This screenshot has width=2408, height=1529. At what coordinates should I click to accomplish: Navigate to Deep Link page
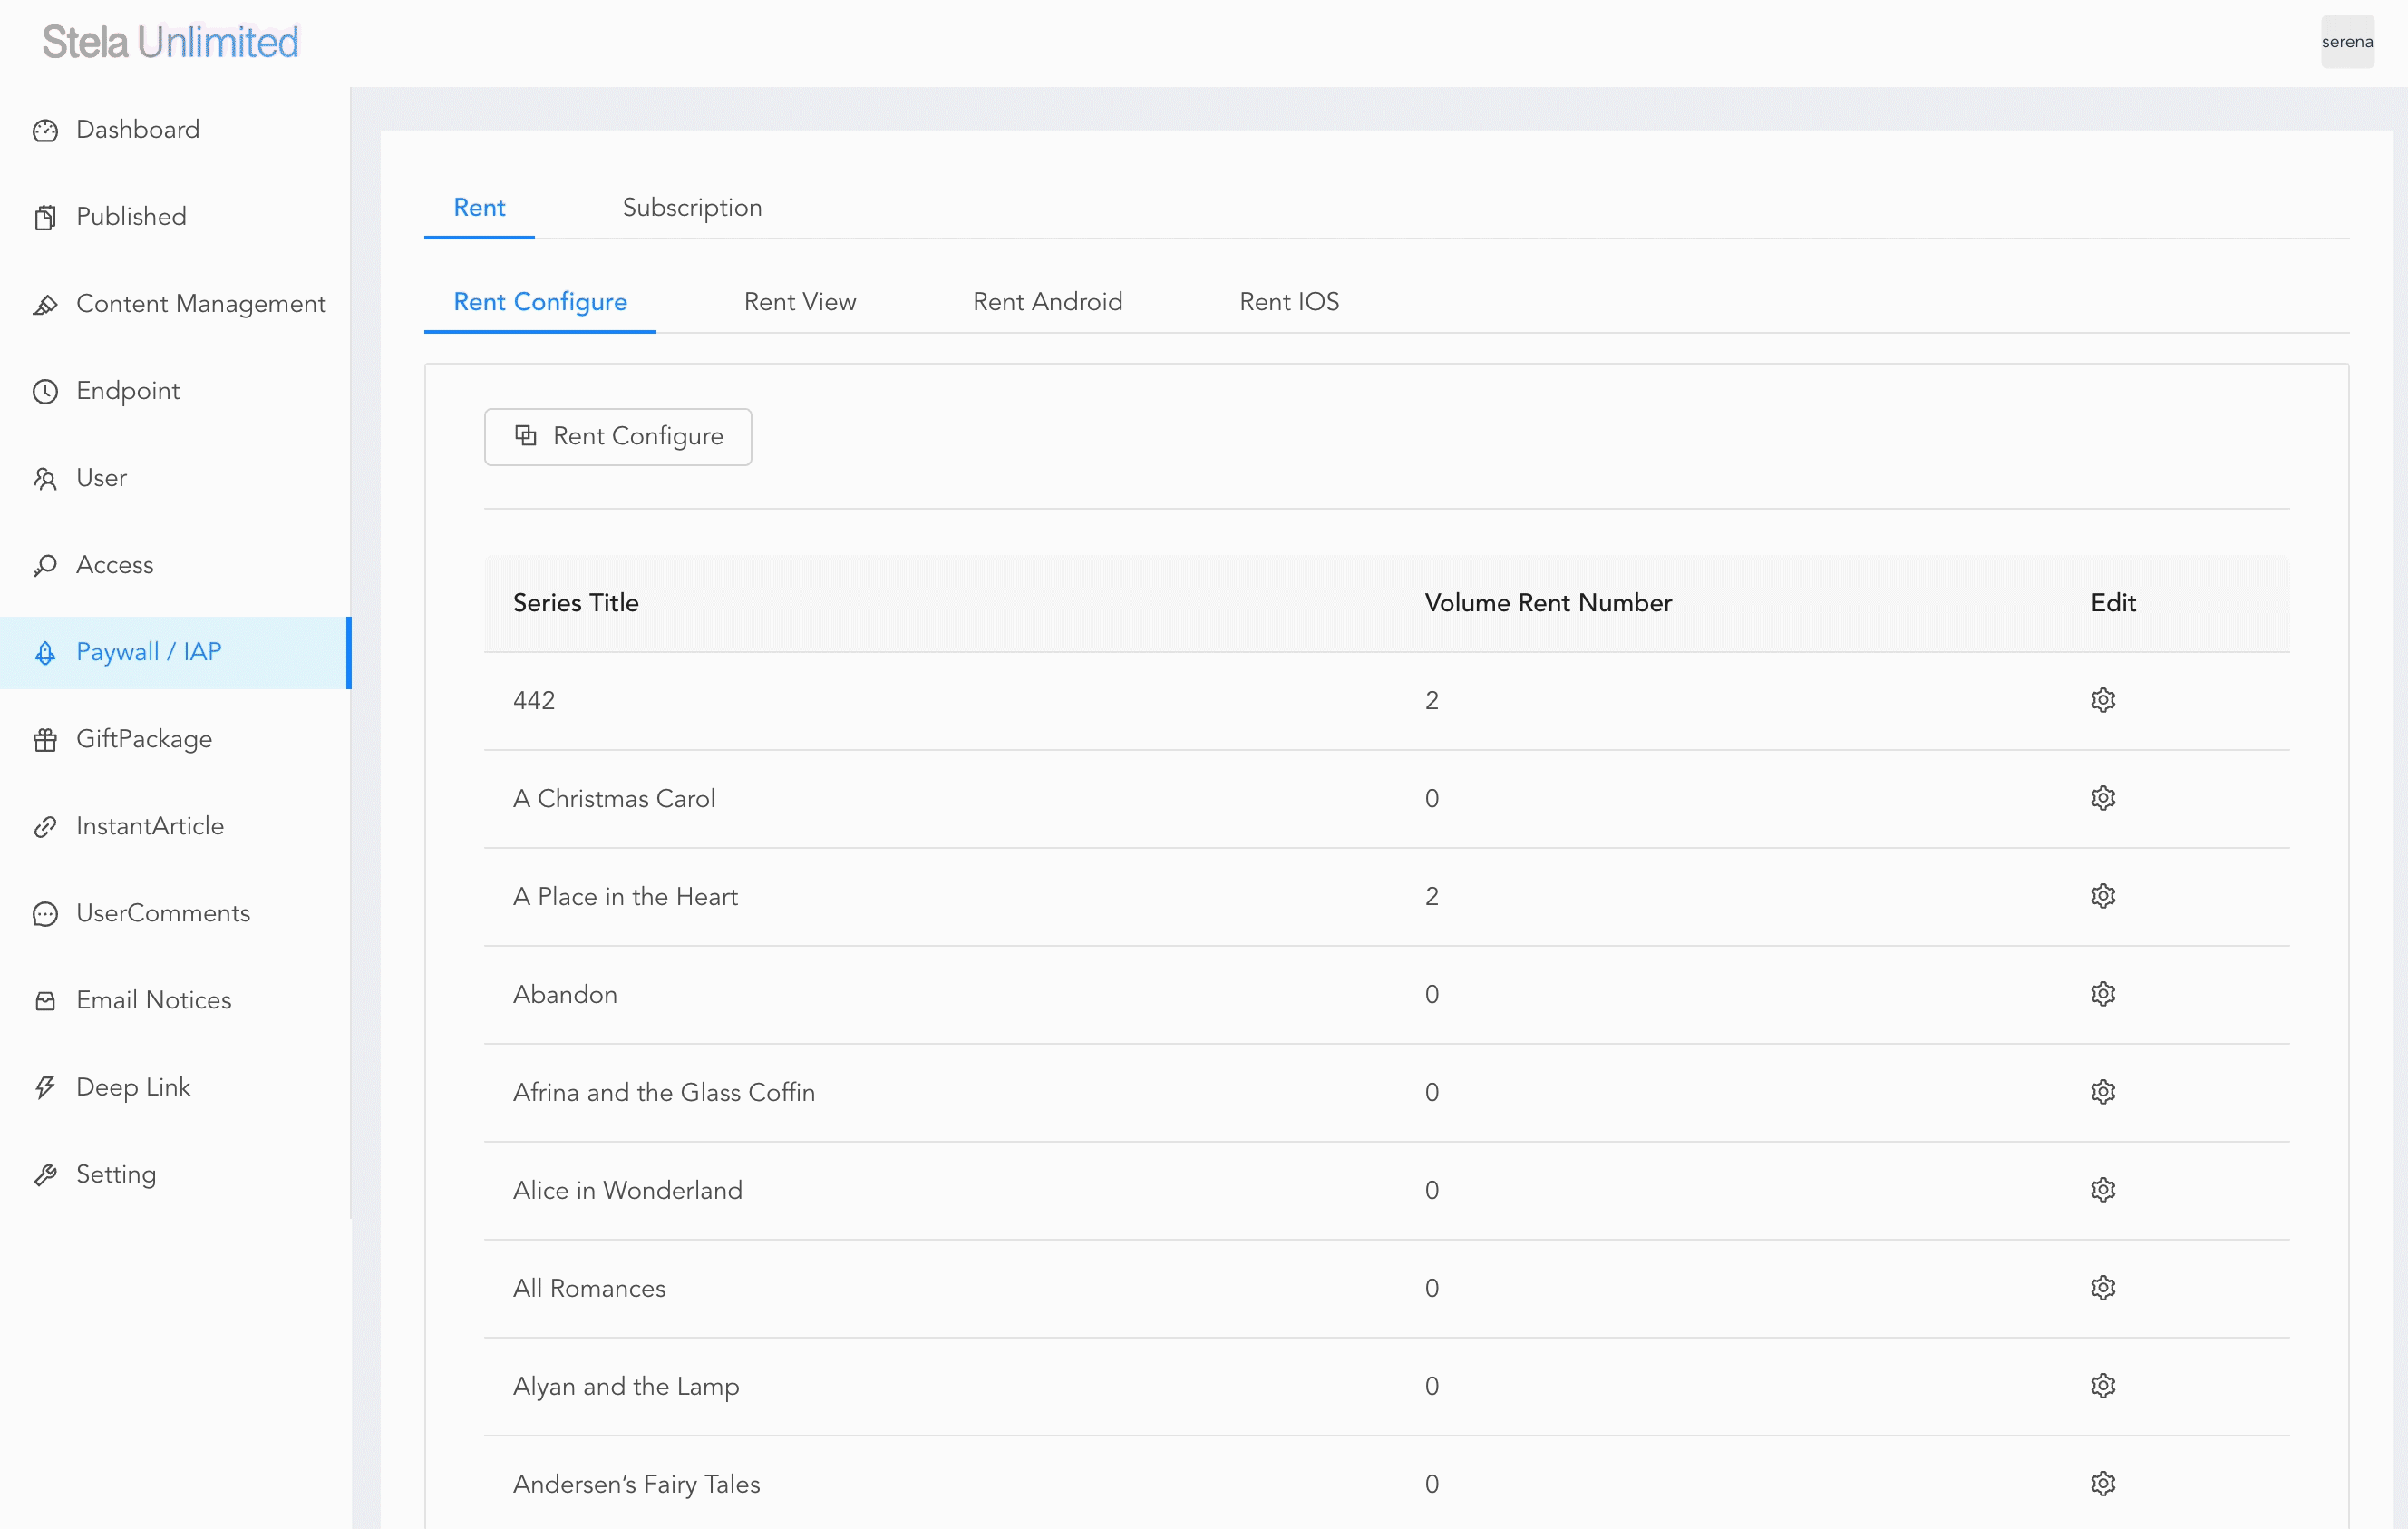(x=133, y=1087)
